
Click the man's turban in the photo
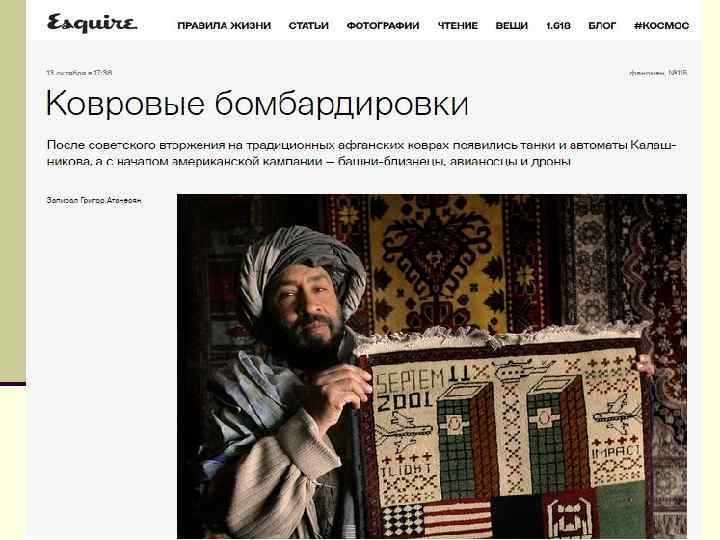pos(301,264)
